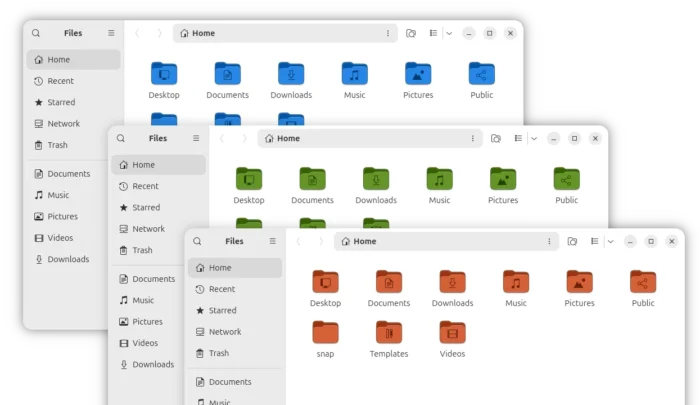Open the orange Pictures folder

(x=579, y=282)
